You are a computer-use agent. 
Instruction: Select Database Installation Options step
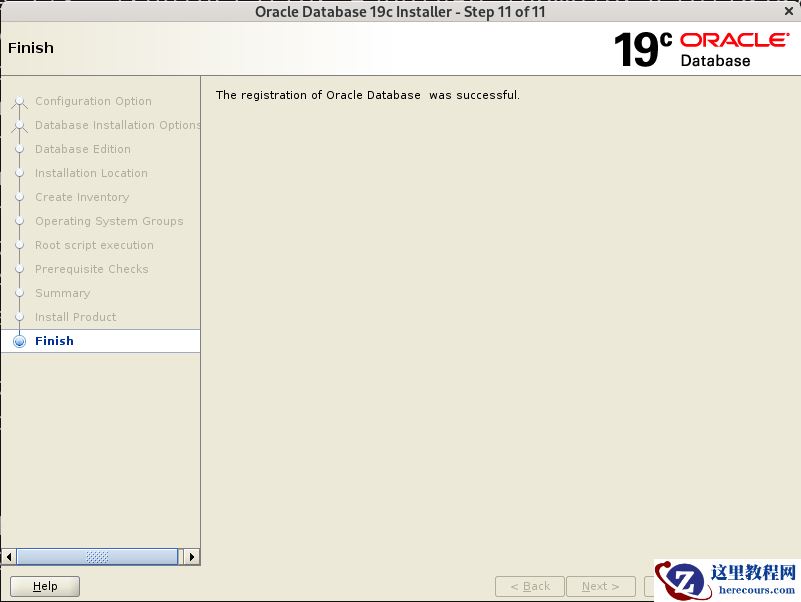[117, 125]
